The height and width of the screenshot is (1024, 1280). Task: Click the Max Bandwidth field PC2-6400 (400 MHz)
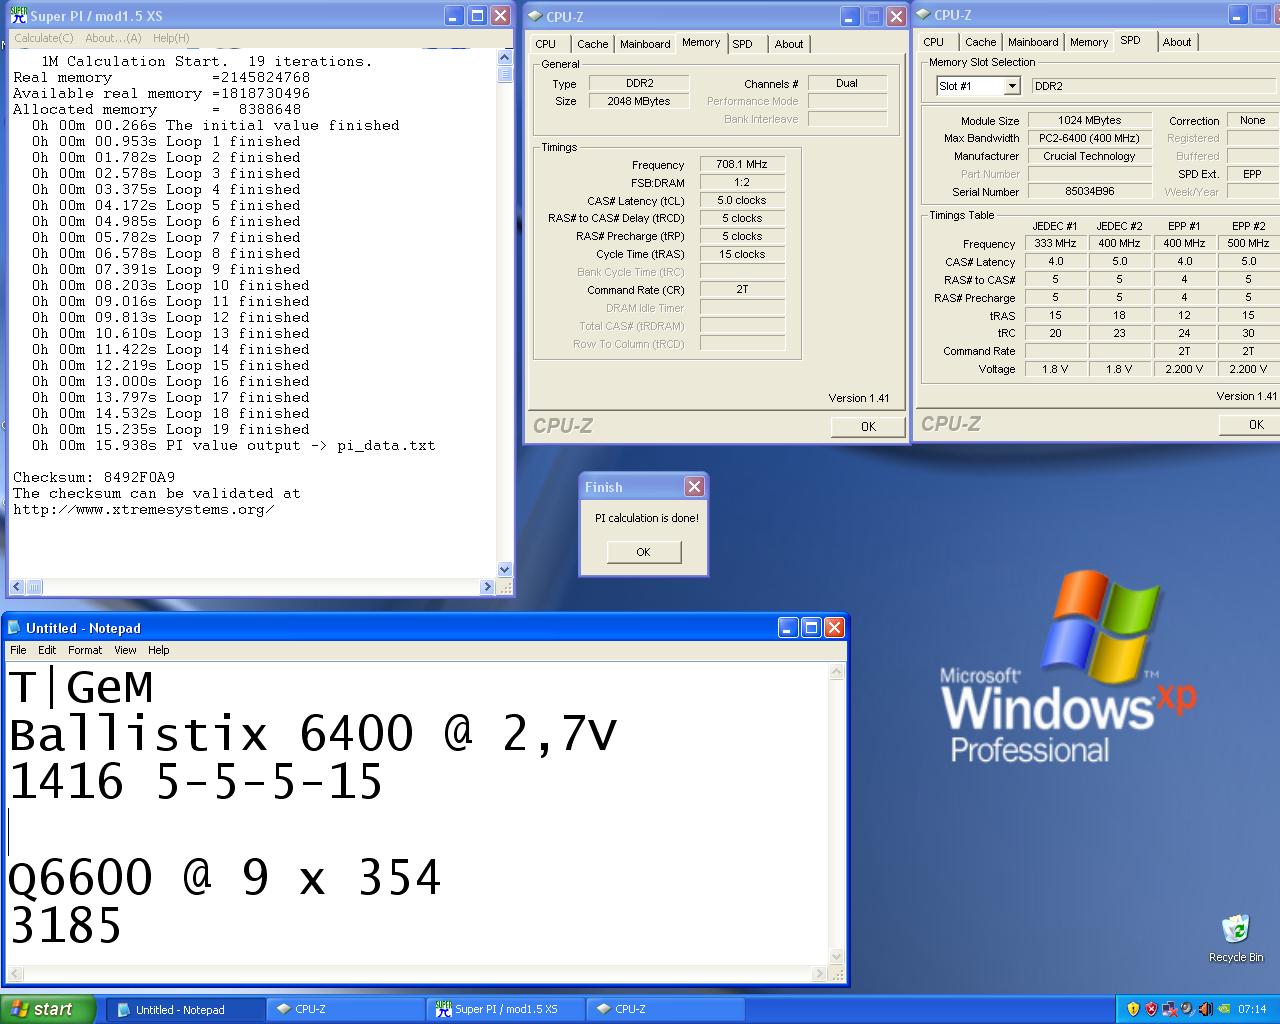(1090, 138)
